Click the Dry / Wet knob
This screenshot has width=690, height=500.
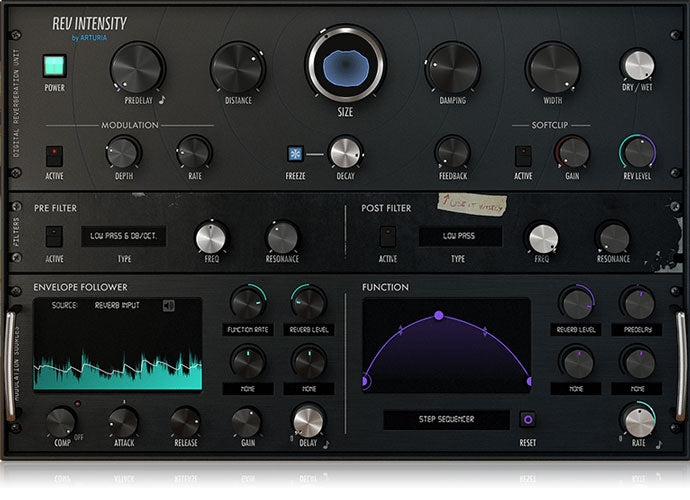(x=638, y=65)
